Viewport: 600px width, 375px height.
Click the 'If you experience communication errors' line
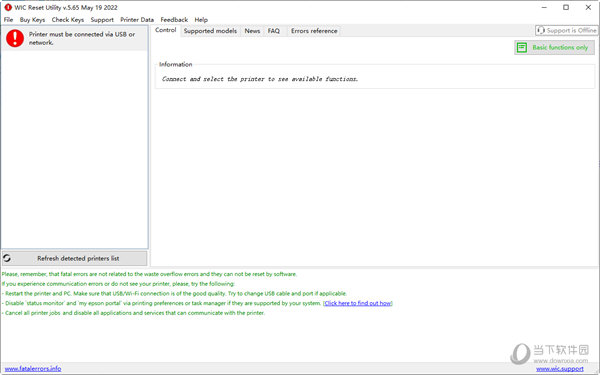click(118, 284)
